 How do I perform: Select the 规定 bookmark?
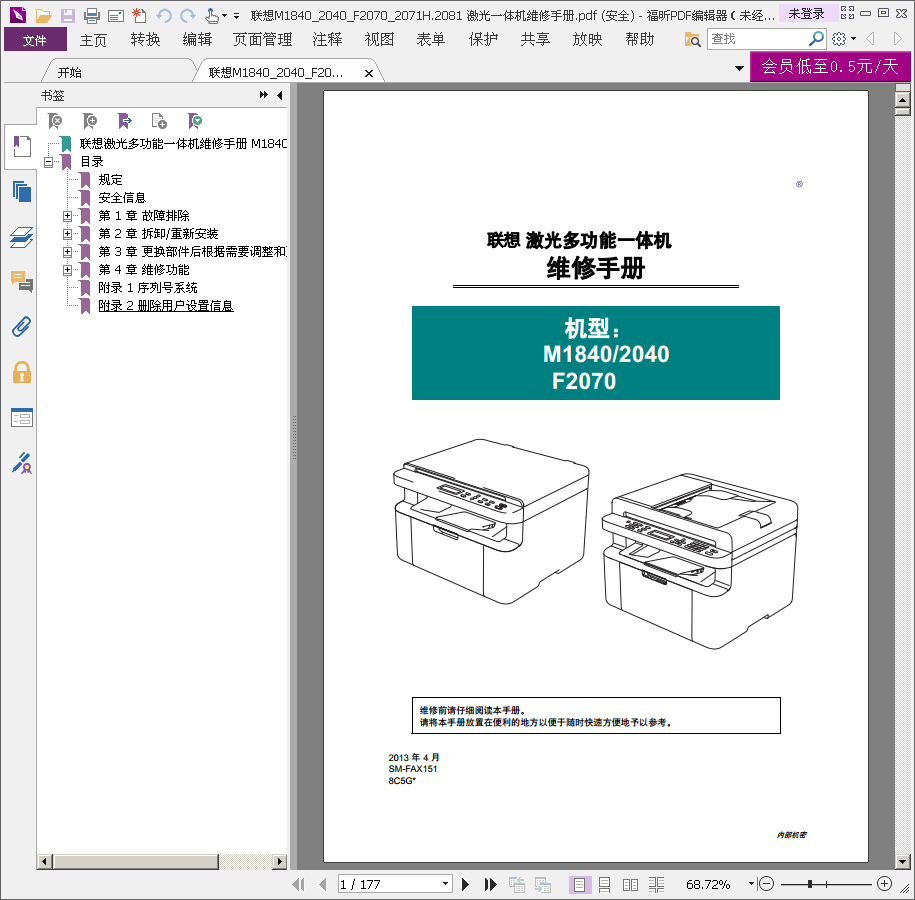(110, 180)
